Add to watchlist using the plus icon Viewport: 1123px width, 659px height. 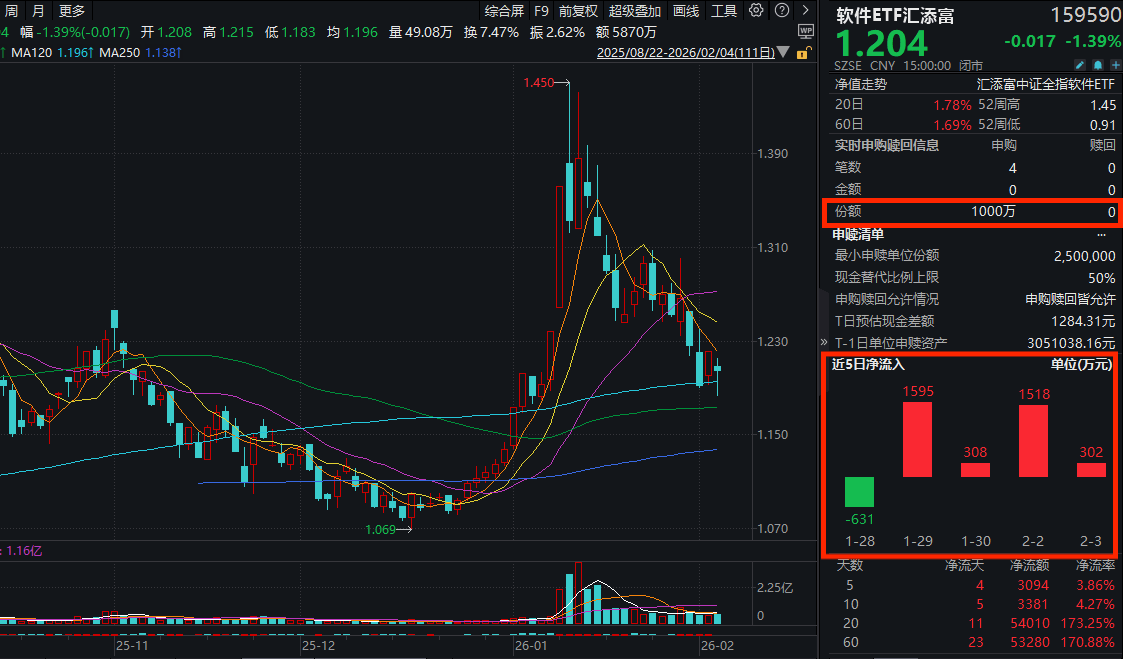[x=1115, y=64]
